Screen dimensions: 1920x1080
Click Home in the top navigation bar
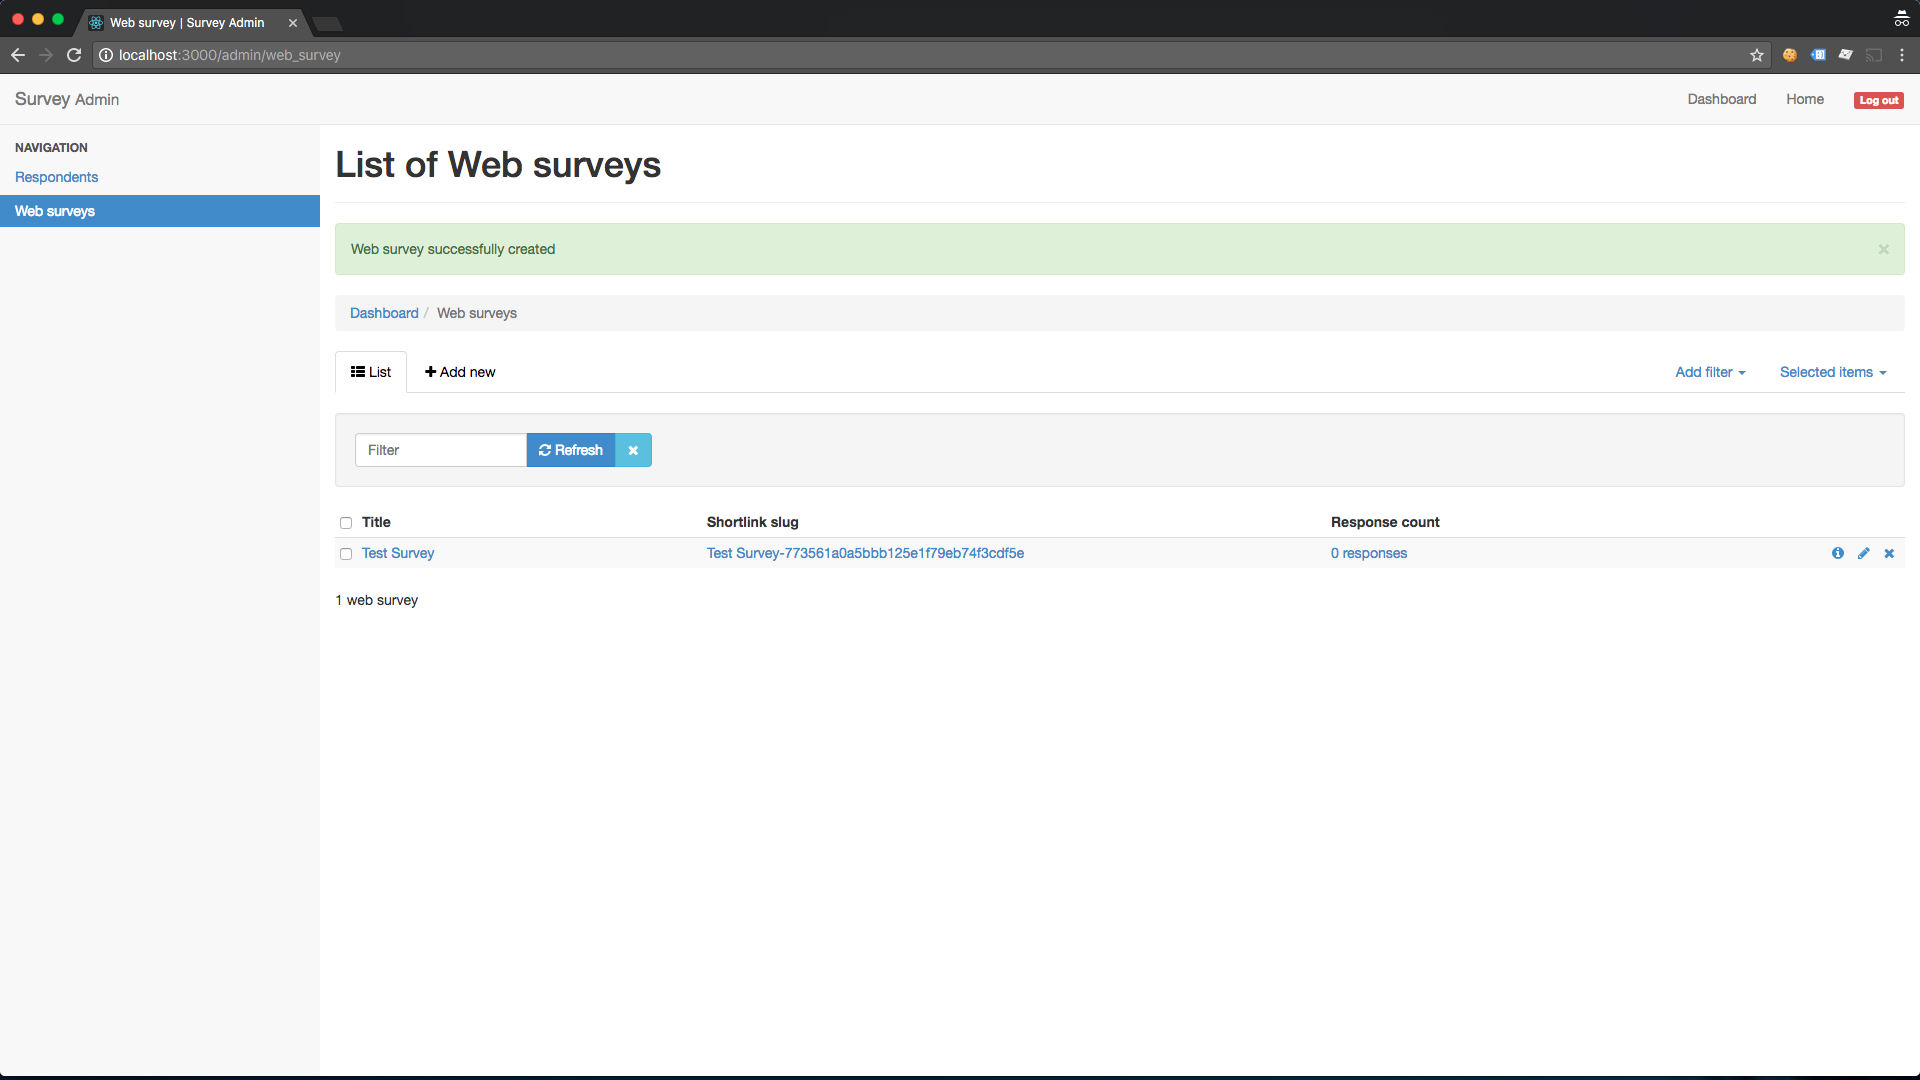pyautogui.click(x=1804, y=99)
